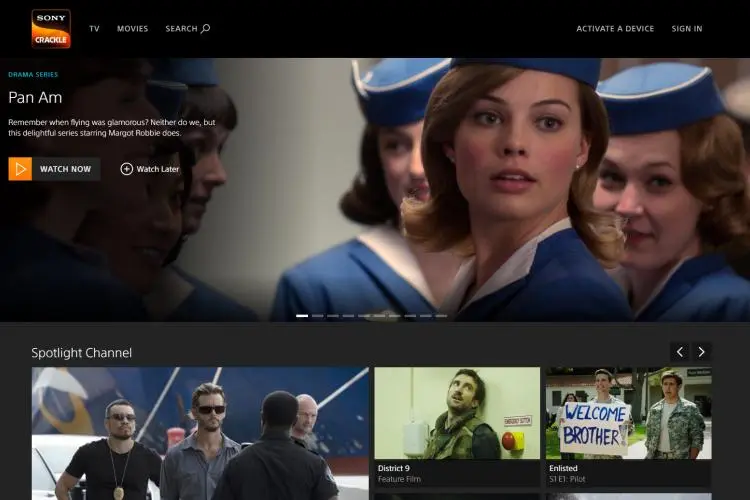
Task: Click the District 9 title text
Action: tap(394, 468)
